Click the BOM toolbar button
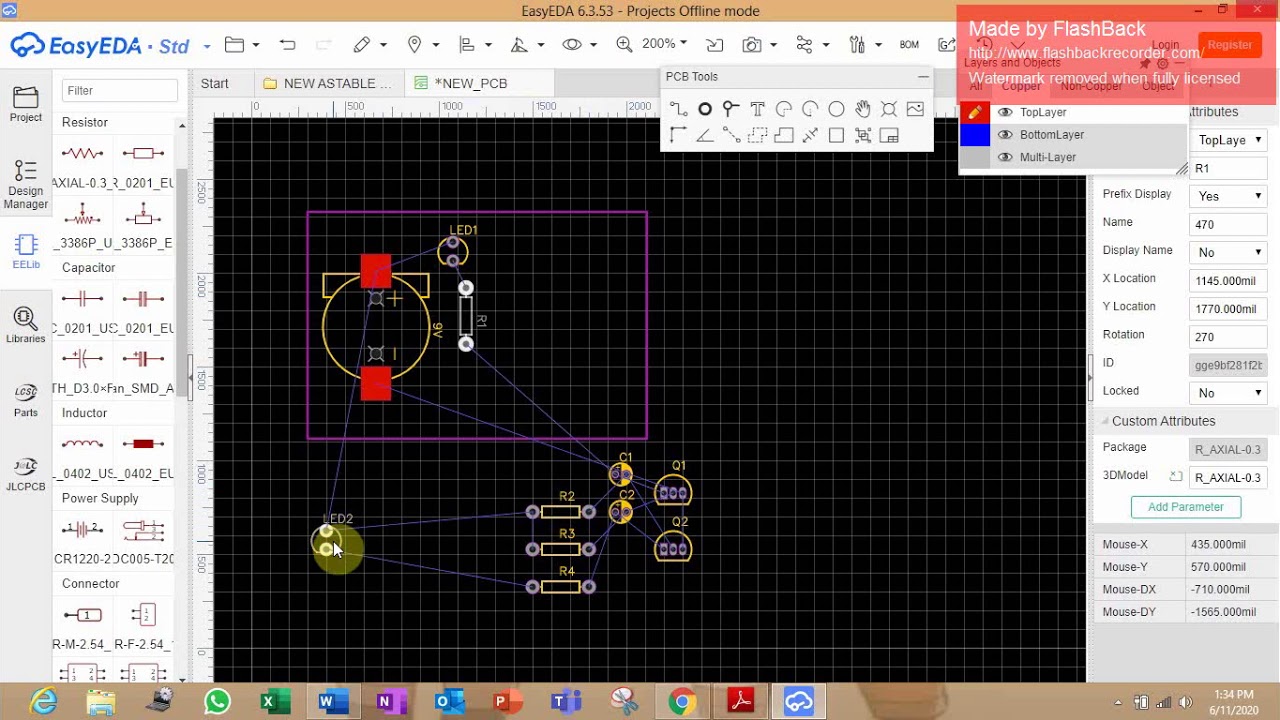The width and height of the screenshot is (1280, 720). coord(909,45)
